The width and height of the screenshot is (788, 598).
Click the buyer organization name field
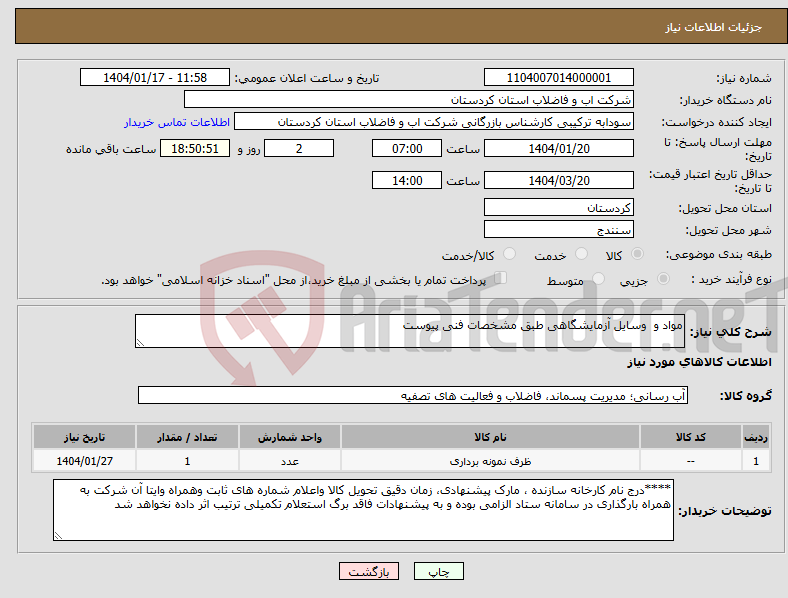point(409,99)
